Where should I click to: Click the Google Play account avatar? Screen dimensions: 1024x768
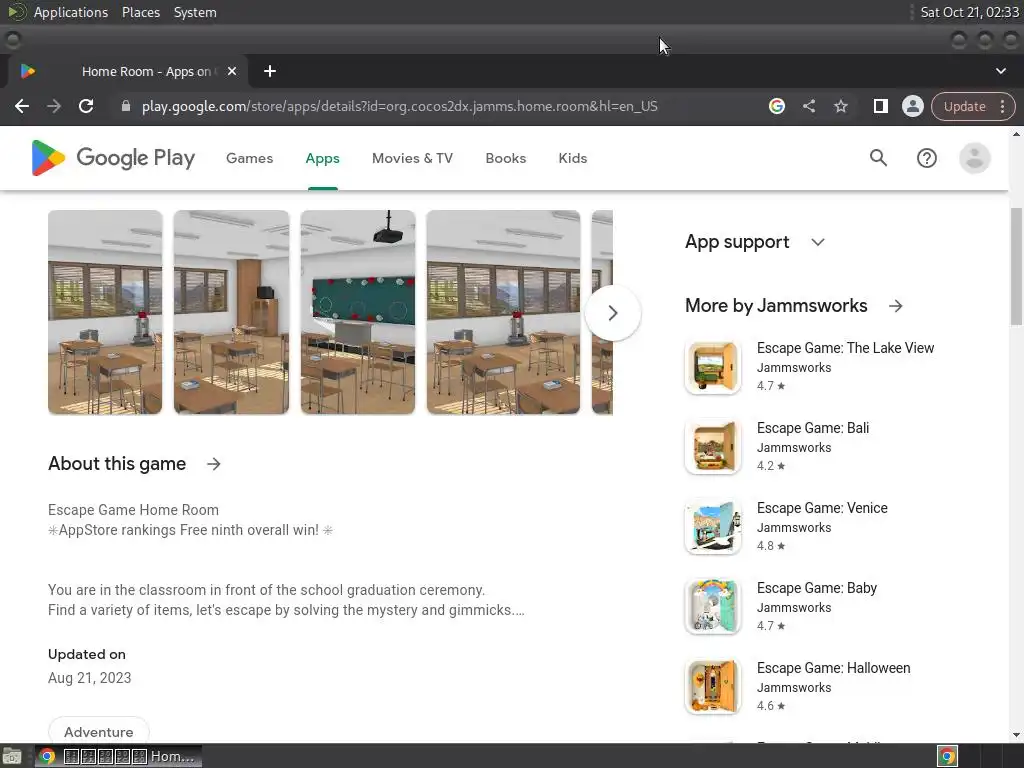click(x=974, y=158)
